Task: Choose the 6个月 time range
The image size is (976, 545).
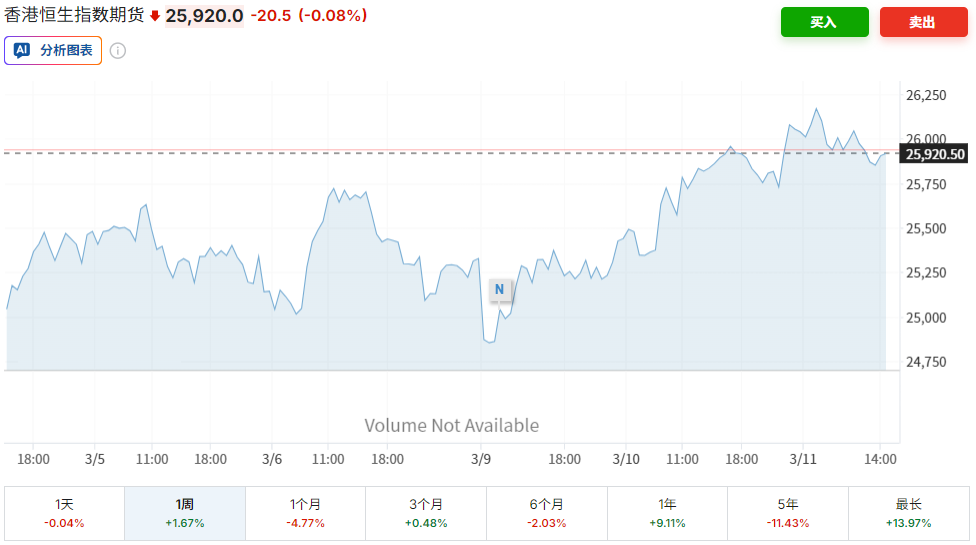Action: click(x=546, y=513)
